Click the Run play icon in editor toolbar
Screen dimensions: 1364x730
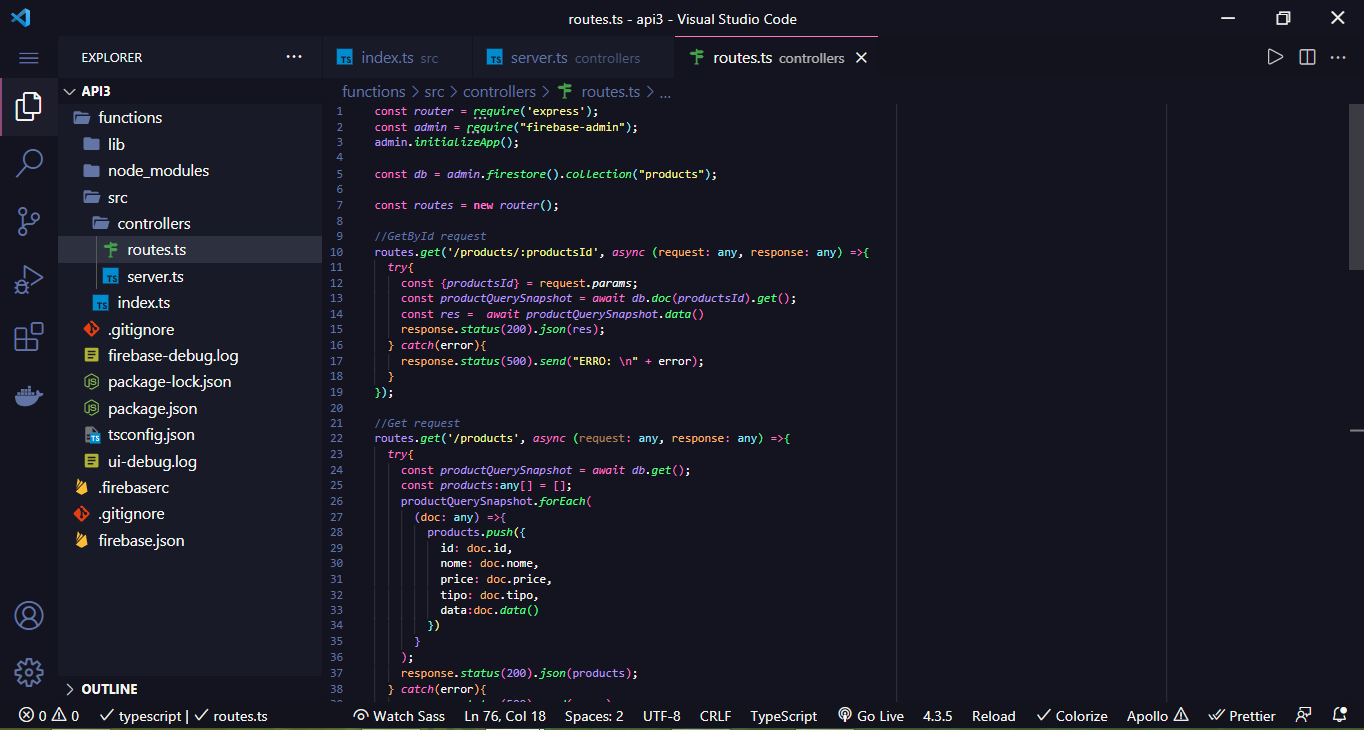(1275, 57)
